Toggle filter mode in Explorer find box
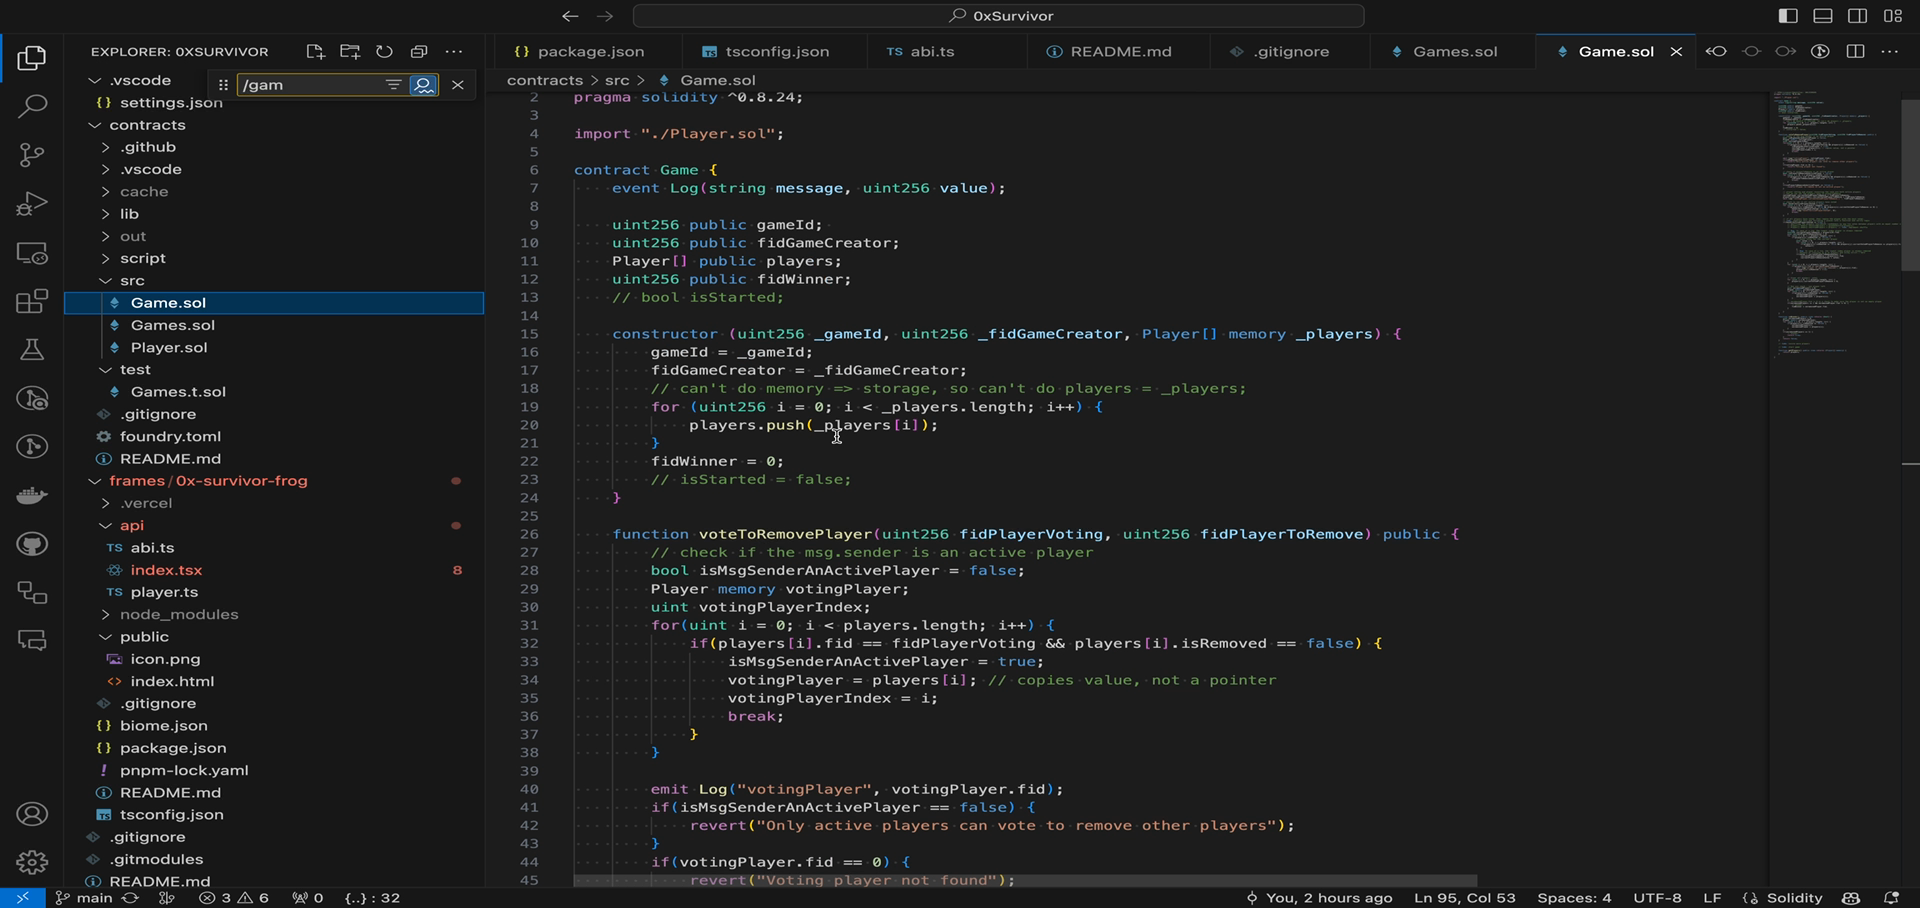Image resolution: width=1920 pixels, height=908 pixels. tap(394, 85)
